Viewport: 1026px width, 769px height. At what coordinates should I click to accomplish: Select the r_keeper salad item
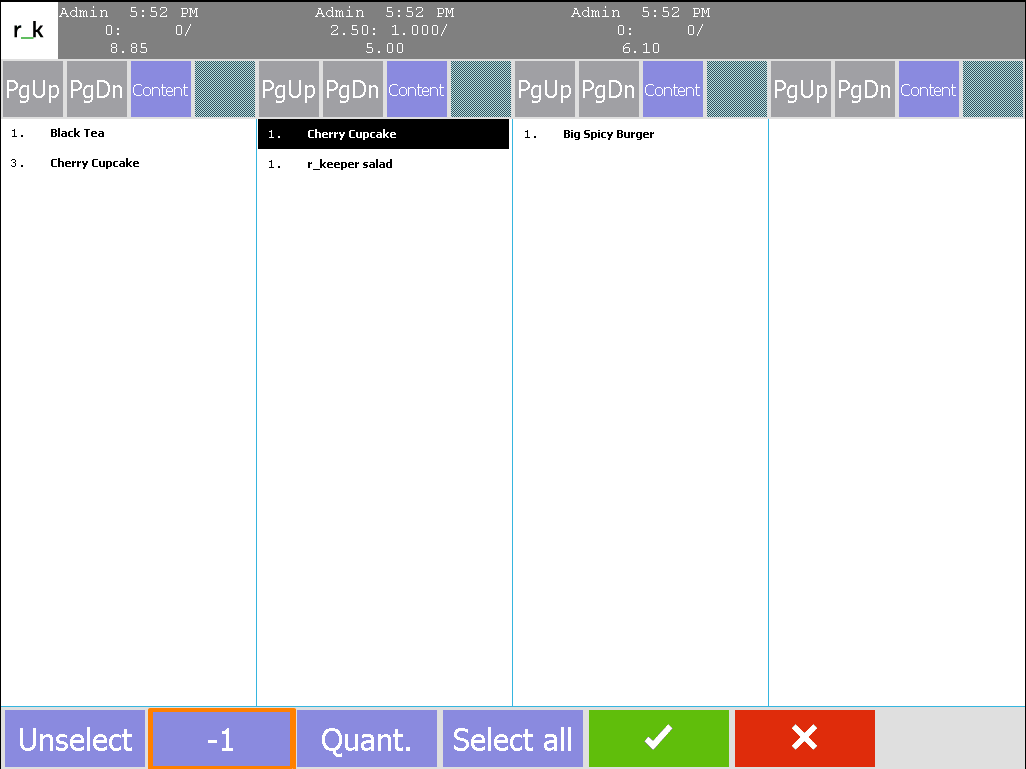(x=383, y=164)
